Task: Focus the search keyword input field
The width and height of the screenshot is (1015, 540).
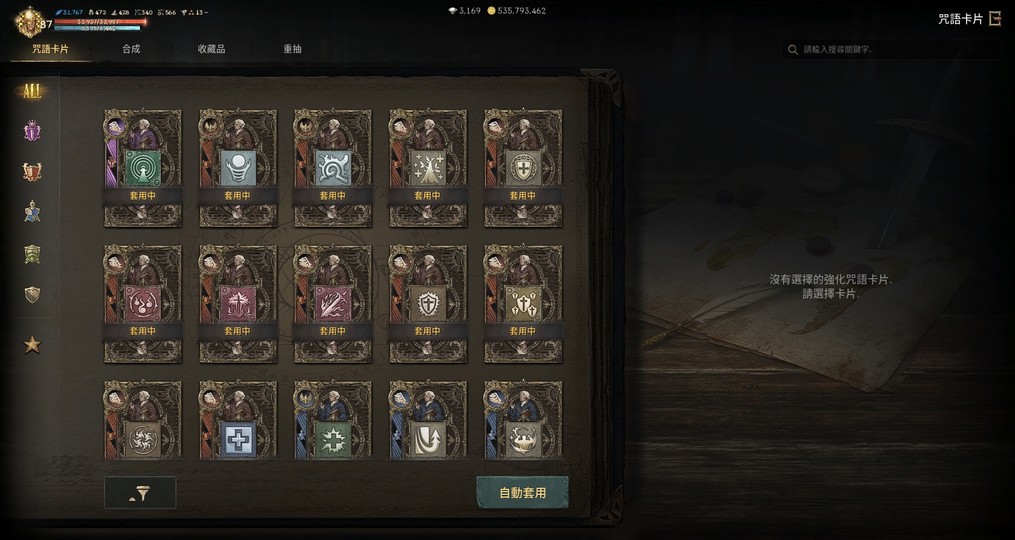Action: (x=891, y=49)
